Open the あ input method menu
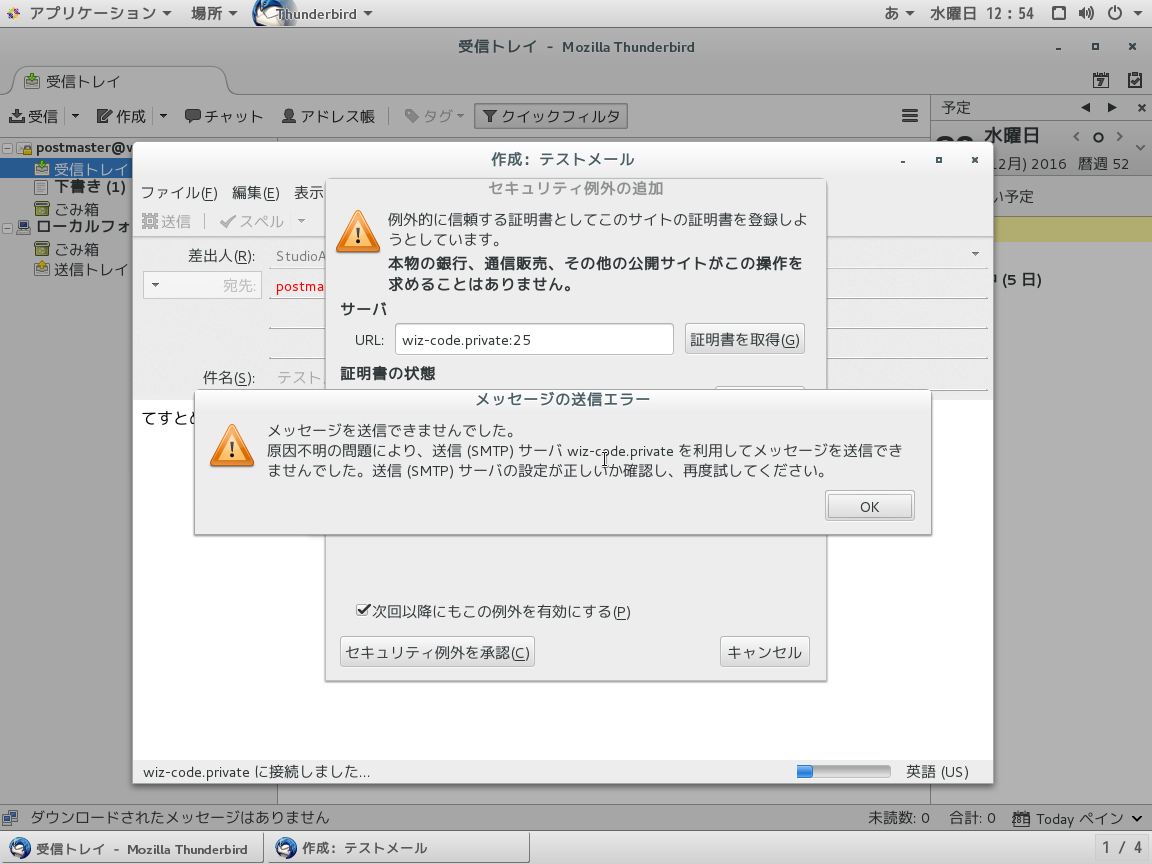 (899, 13)
